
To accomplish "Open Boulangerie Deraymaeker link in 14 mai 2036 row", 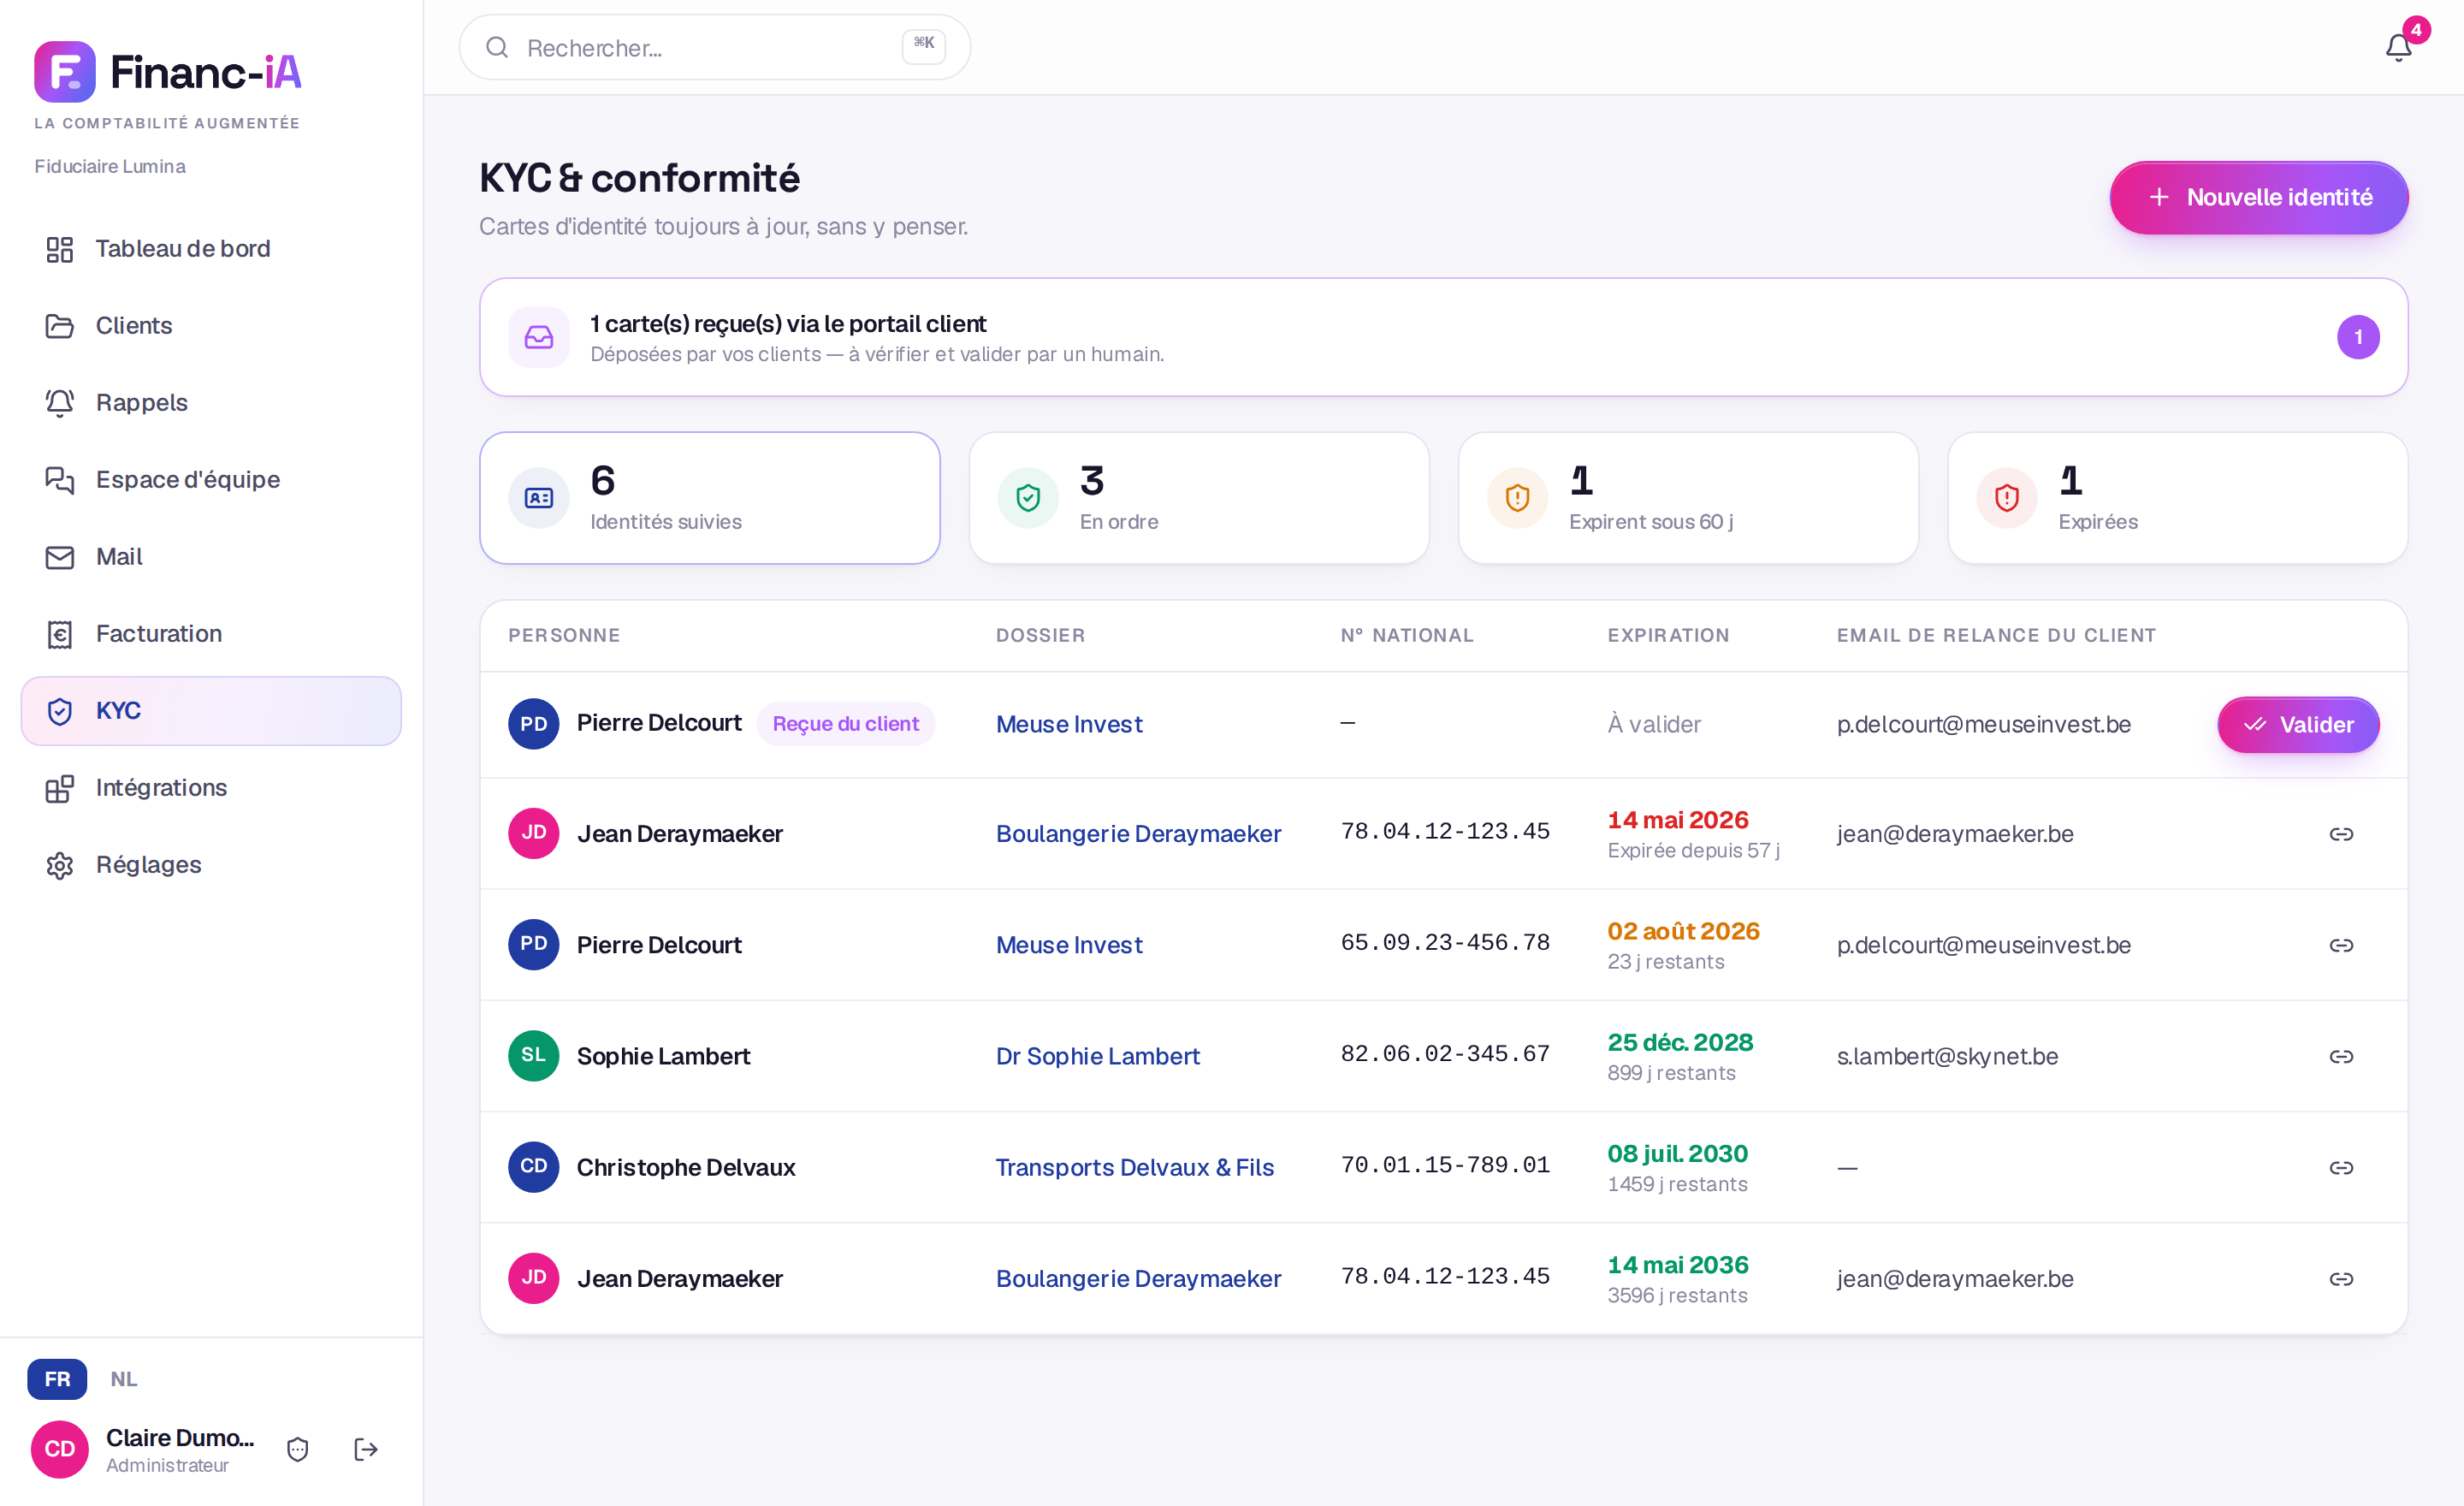I will click(1138, 1278).
